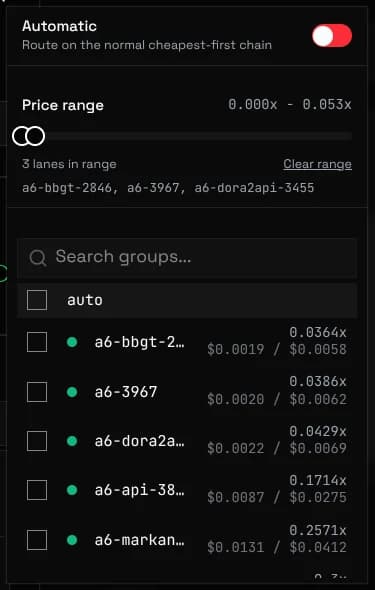
Task: Select the a6-markan… lane checkbox
Action: coord(37,540)
